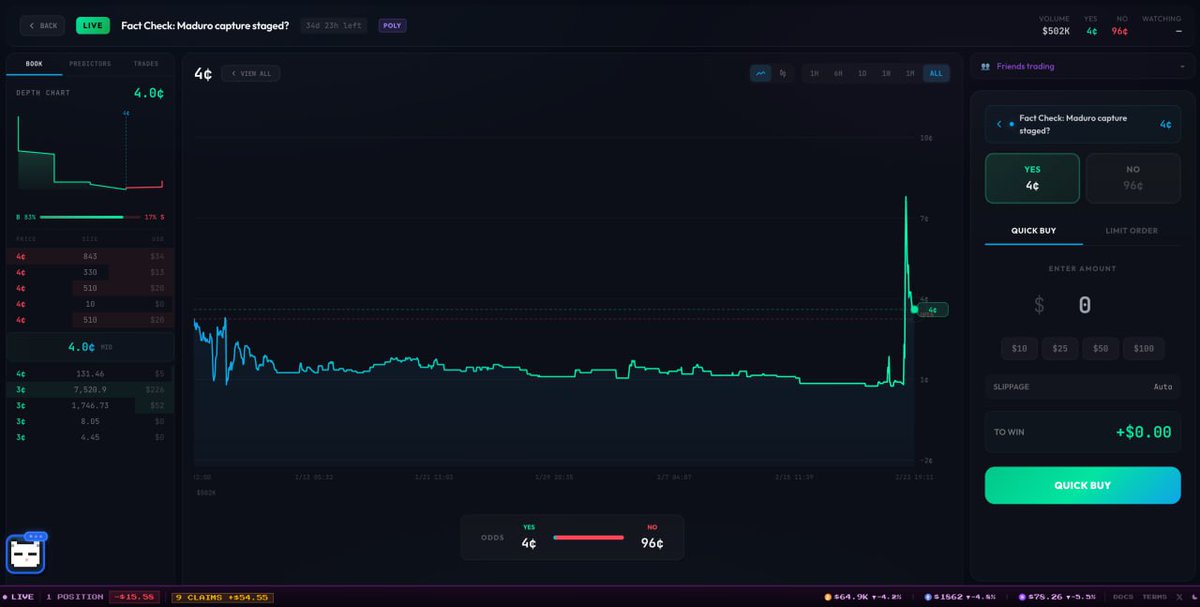Click the LIVE indicator in status bar
This screenshot has height=607, width=1200.
click(x=17, y=597)
